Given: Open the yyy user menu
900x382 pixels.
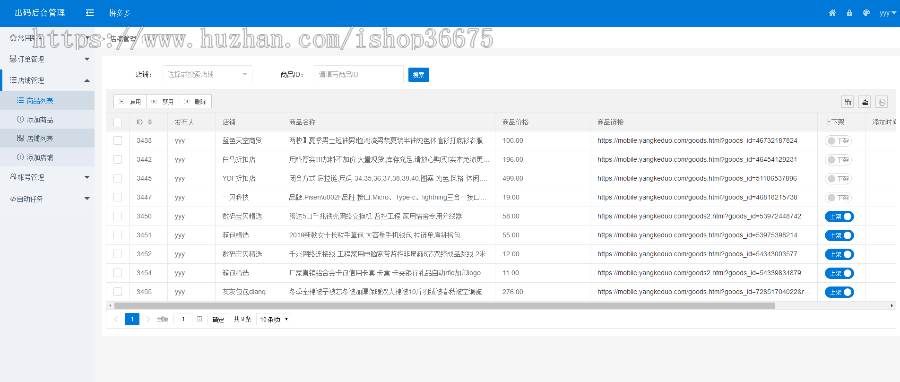Looking at the screenshot, I should 887,13.
